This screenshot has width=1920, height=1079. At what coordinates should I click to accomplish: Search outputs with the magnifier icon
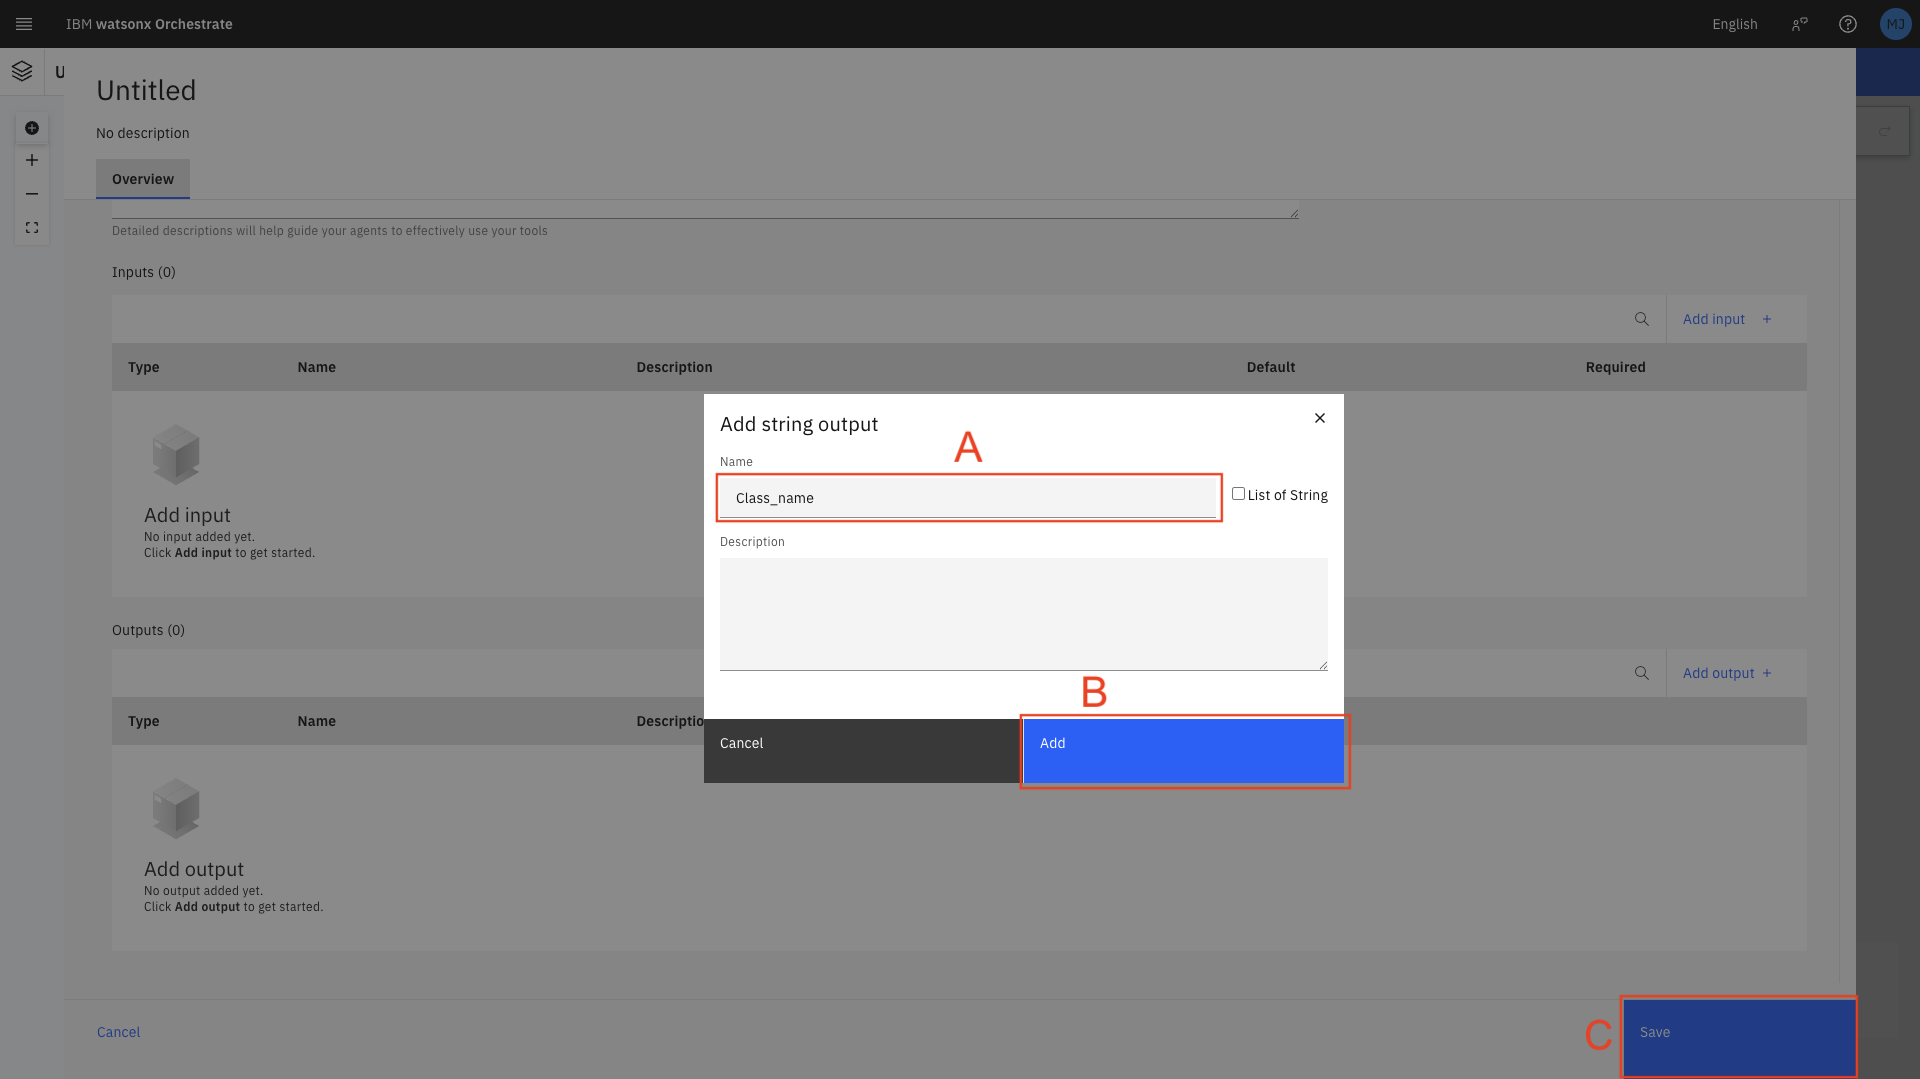tap(1641, 673)
